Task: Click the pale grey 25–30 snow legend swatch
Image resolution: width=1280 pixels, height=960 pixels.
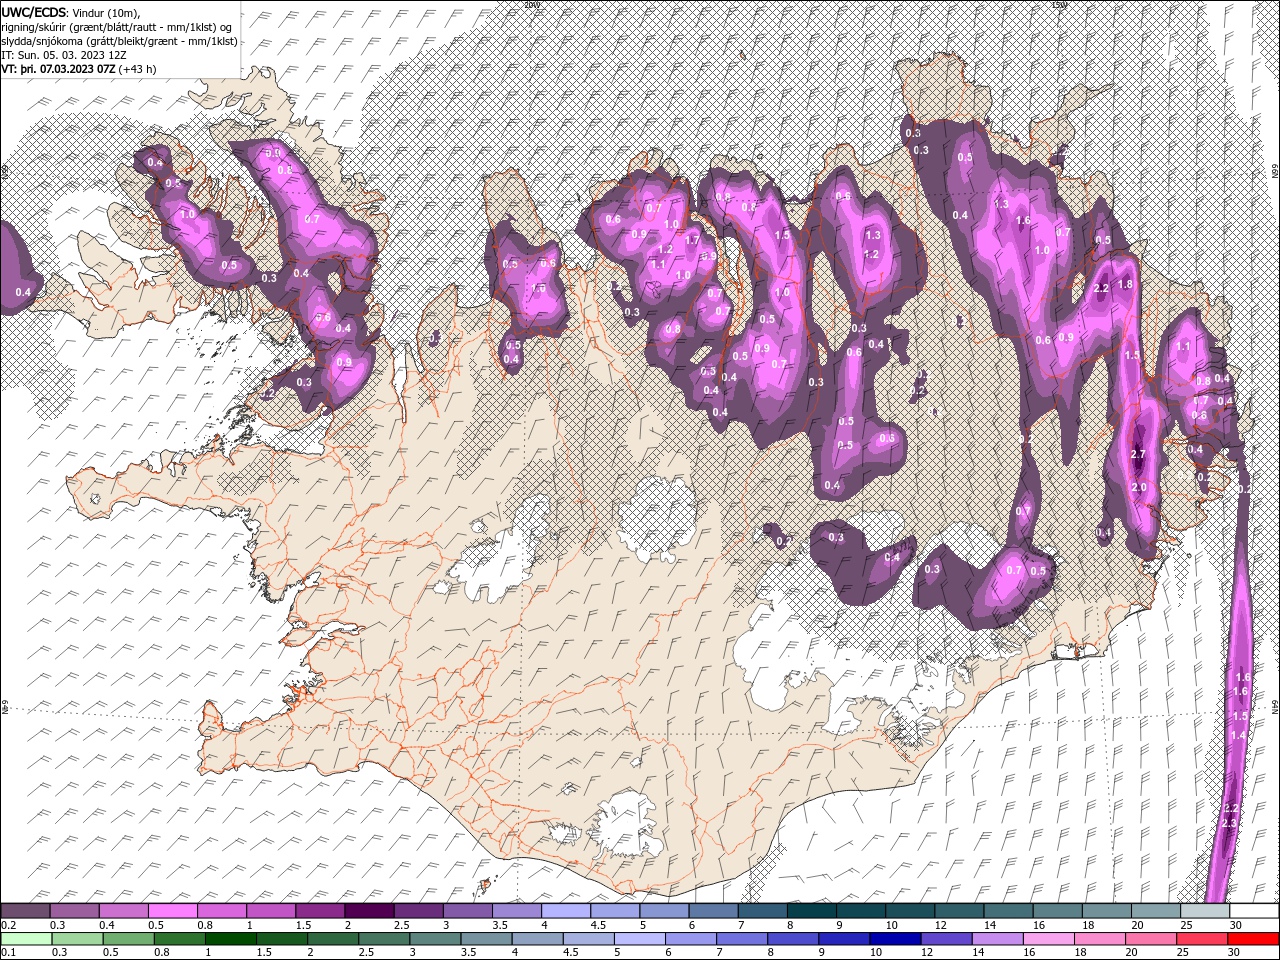Action: click(x=1204, y=911)
